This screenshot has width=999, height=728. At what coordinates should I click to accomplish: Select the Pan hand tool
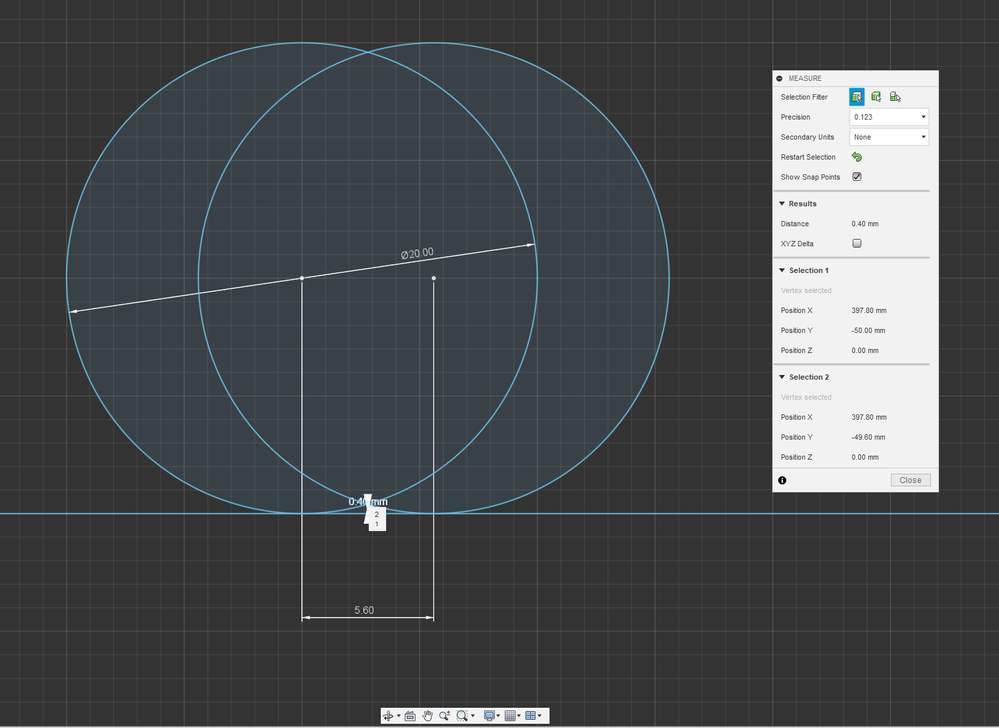click(428, 716)
